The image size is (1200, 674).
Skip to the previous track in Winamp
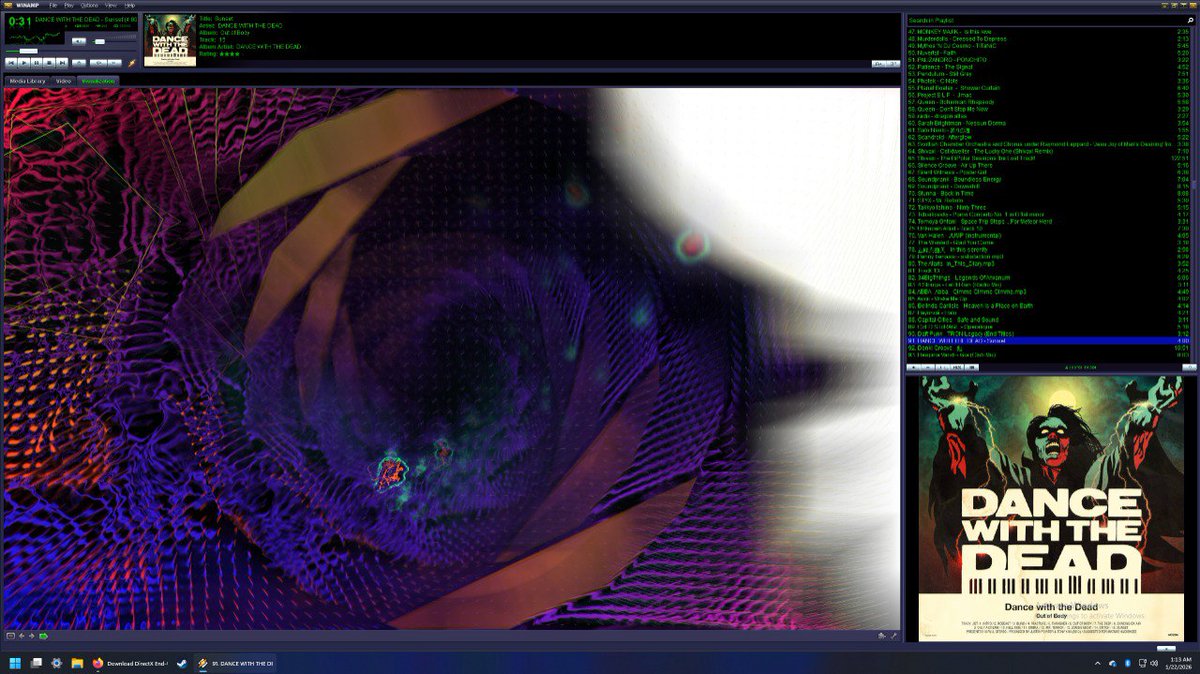pos(11,62)
